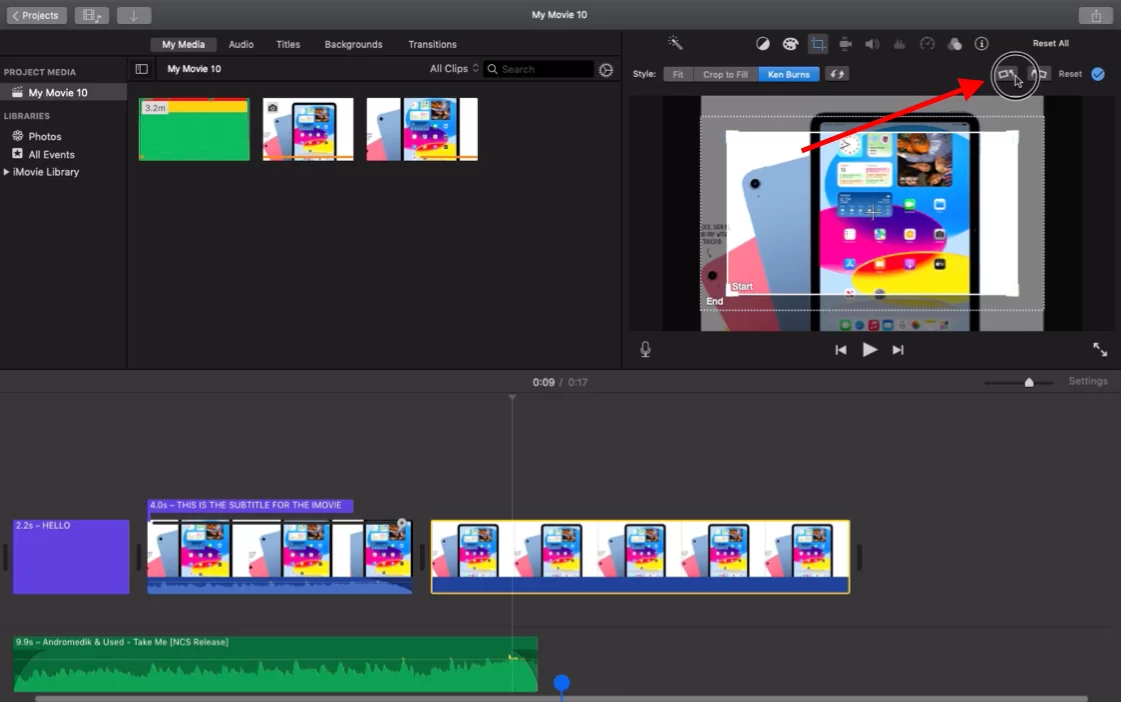The height and width of the screenshot is (702, 1121).
Task: Open the Backgrounds tab
Action: [x=353, y=44]
